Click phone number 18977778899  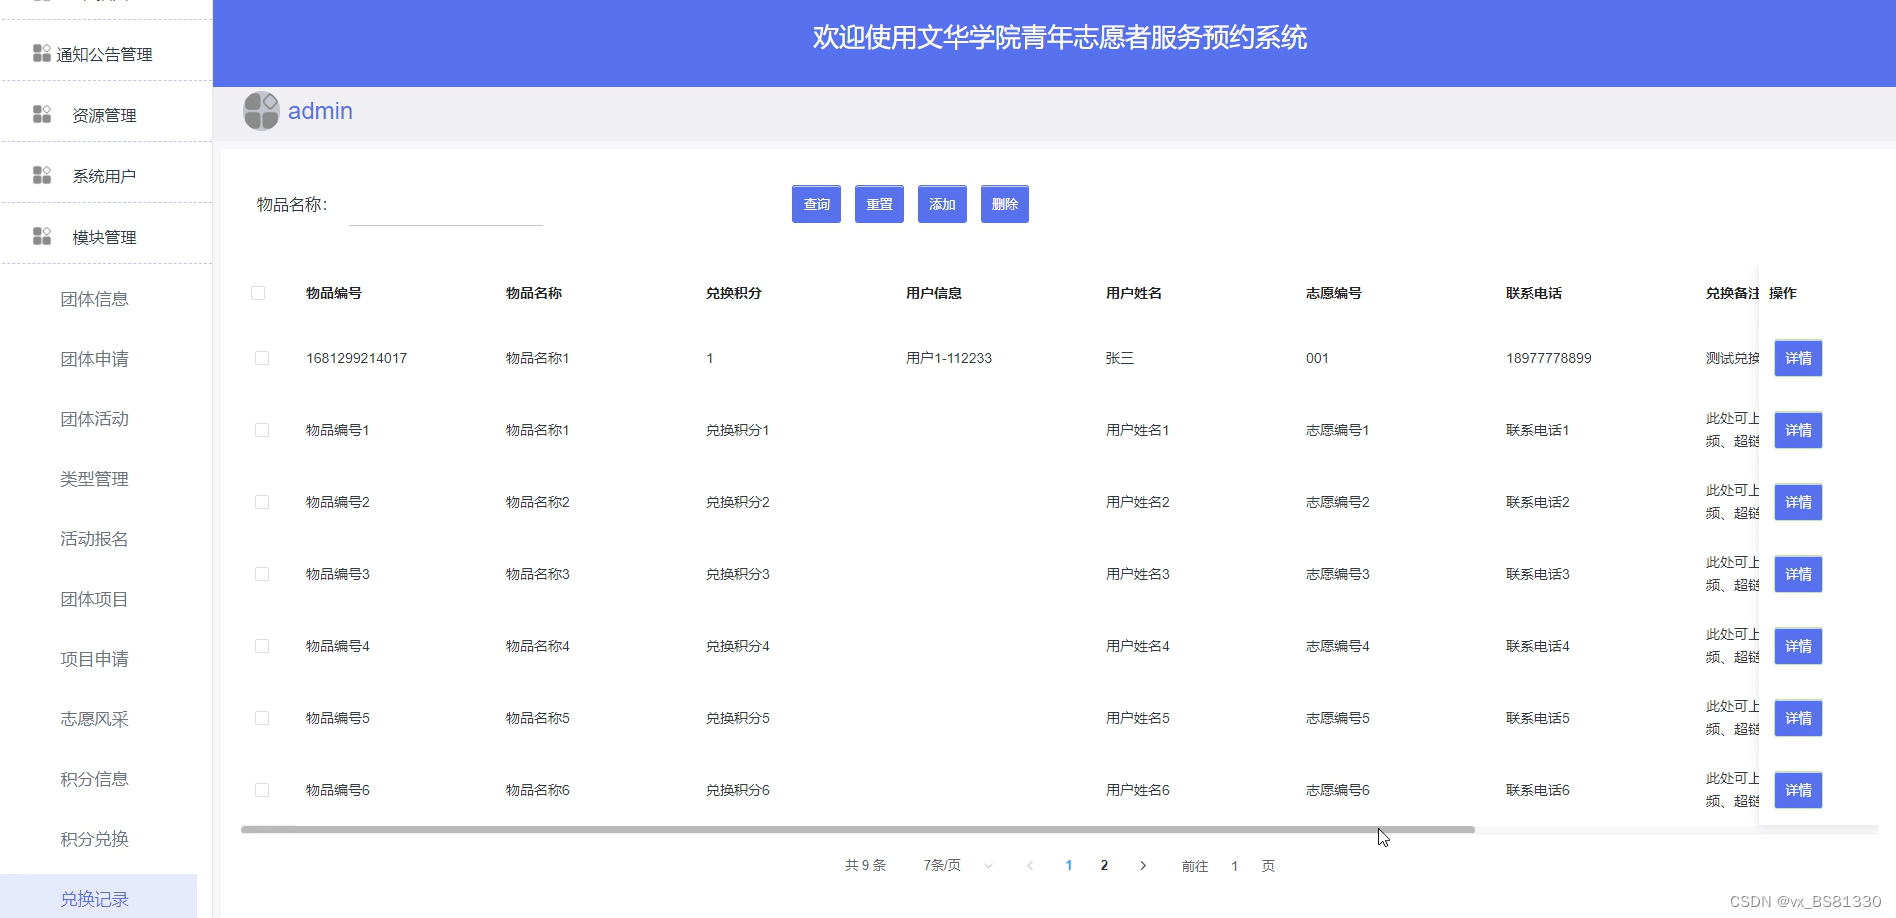pyautogui.click(x=1549, y=358)
